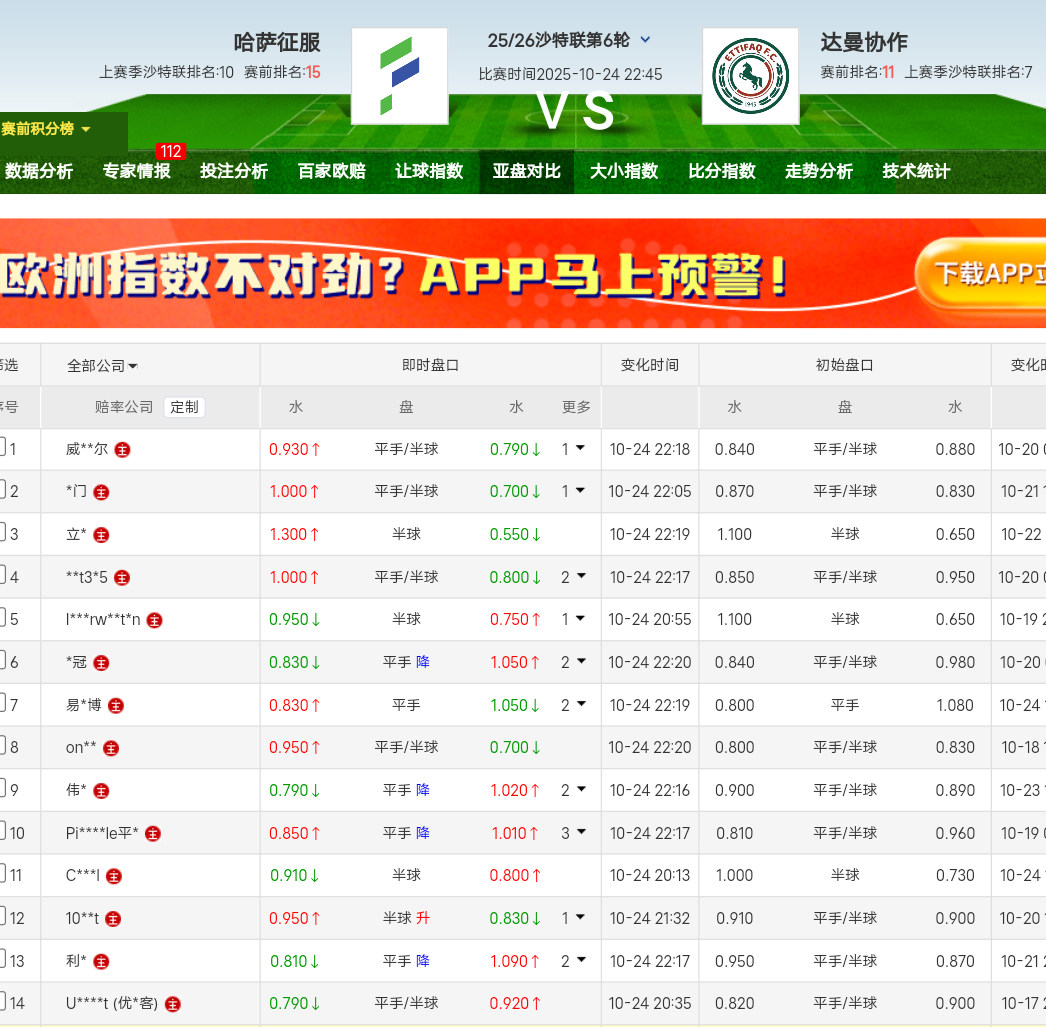The width and height of the screenshot is (1046, 1027).
Task: Open the 全部公司 company filter dropdown
Action: click(102, 366)
